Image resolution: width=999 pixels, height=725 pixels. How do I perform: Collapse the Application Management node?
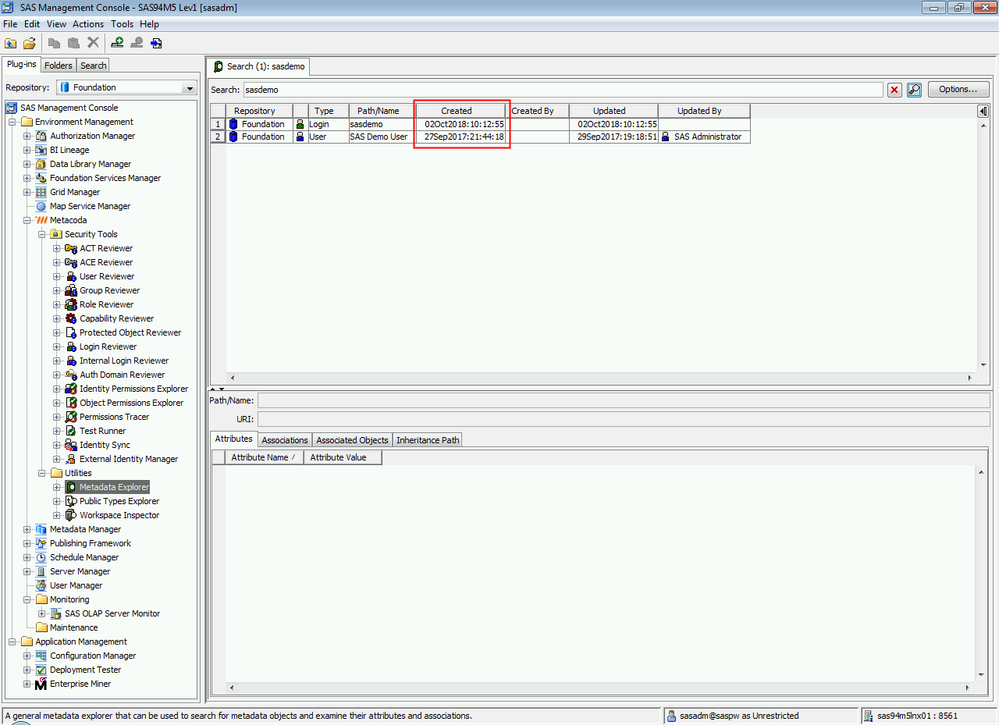point(12,641)
